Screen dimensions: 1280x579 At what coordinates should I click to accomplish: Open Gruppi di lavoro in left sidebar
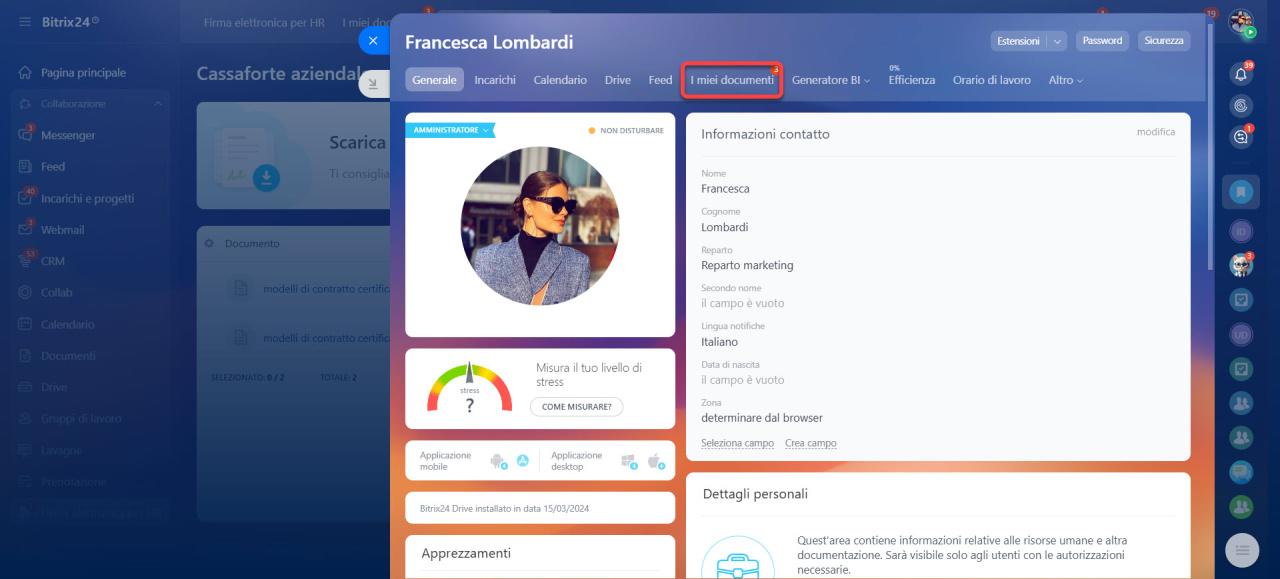81,419
